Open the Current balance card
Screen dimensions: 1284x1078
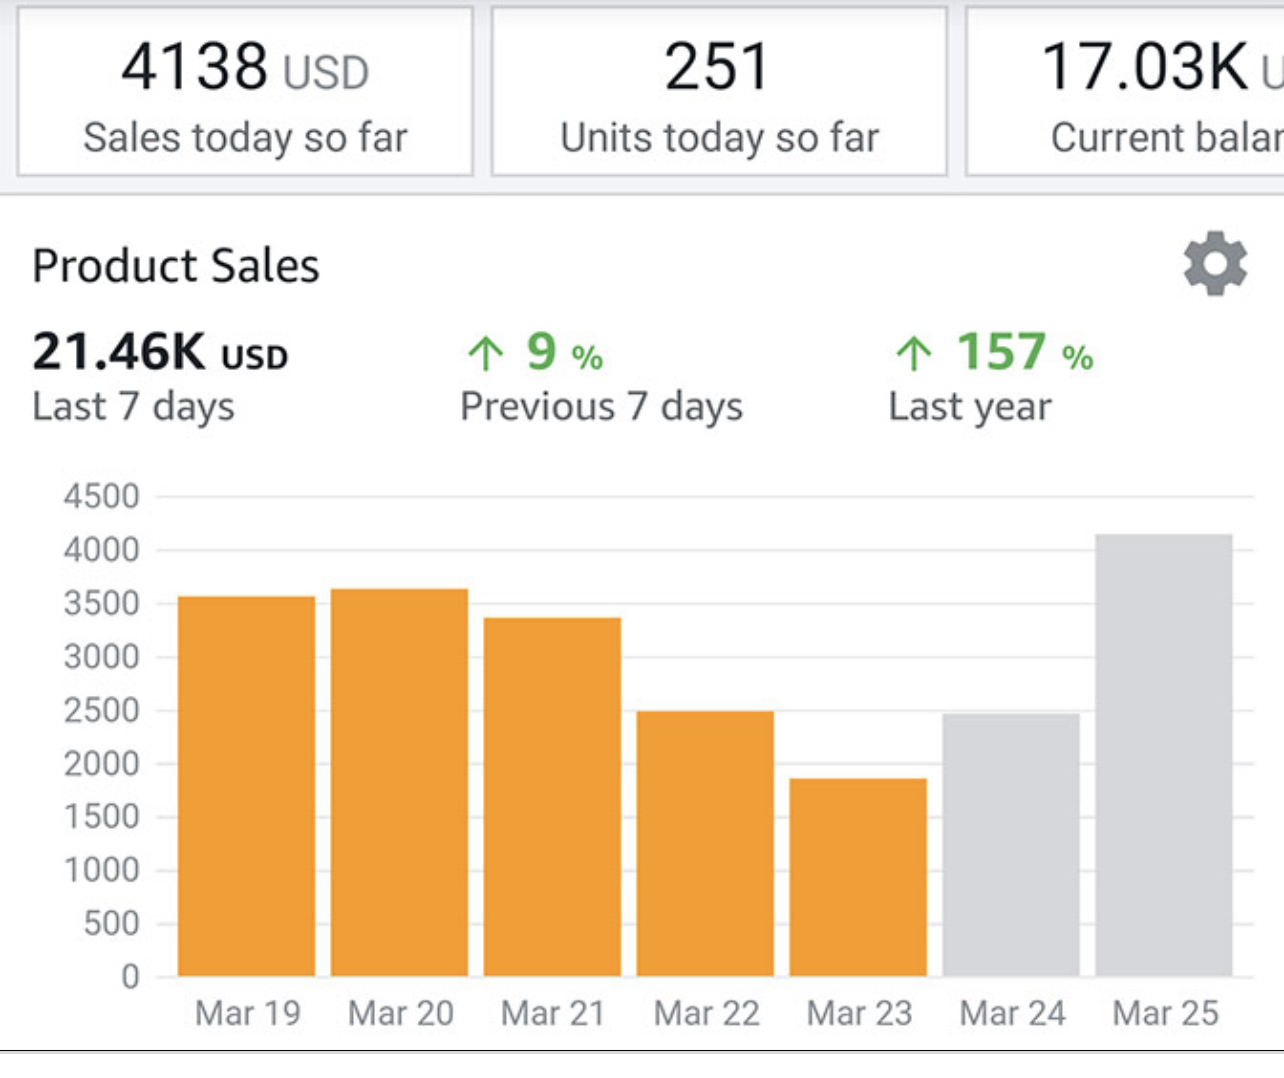[1125, 92]
